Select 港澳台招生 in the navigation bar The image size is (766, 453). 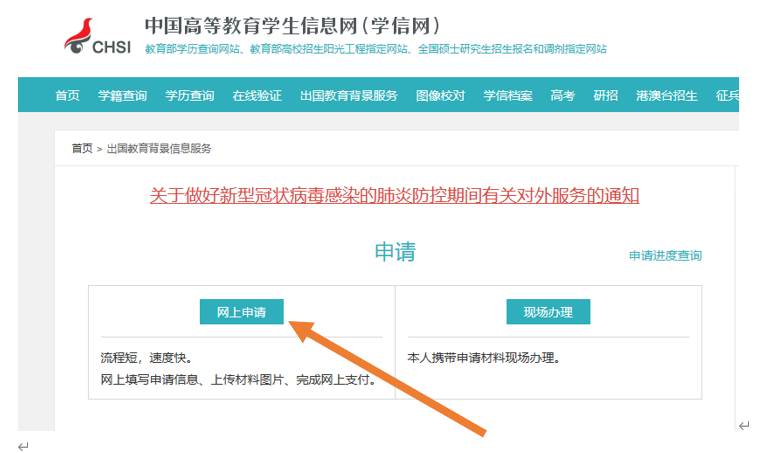pos(666,96)
